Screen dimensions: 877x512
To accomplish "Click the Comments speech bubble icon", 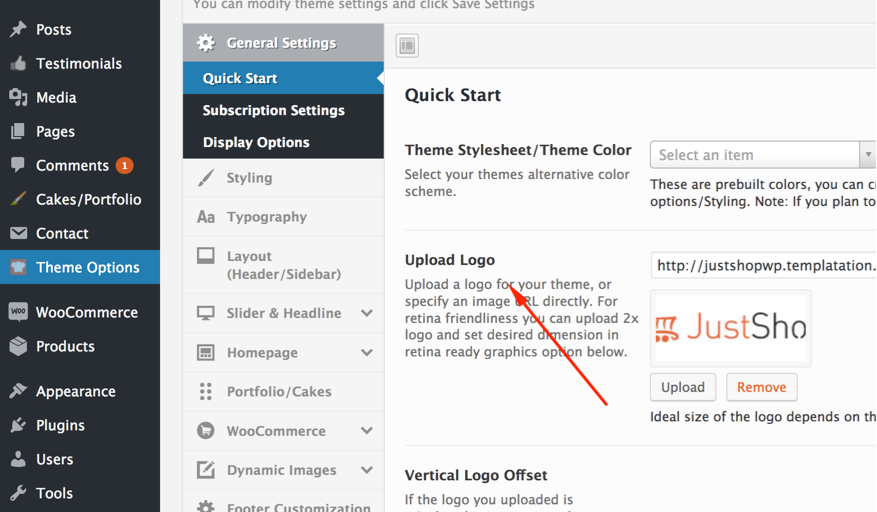I will pos(18,166).
